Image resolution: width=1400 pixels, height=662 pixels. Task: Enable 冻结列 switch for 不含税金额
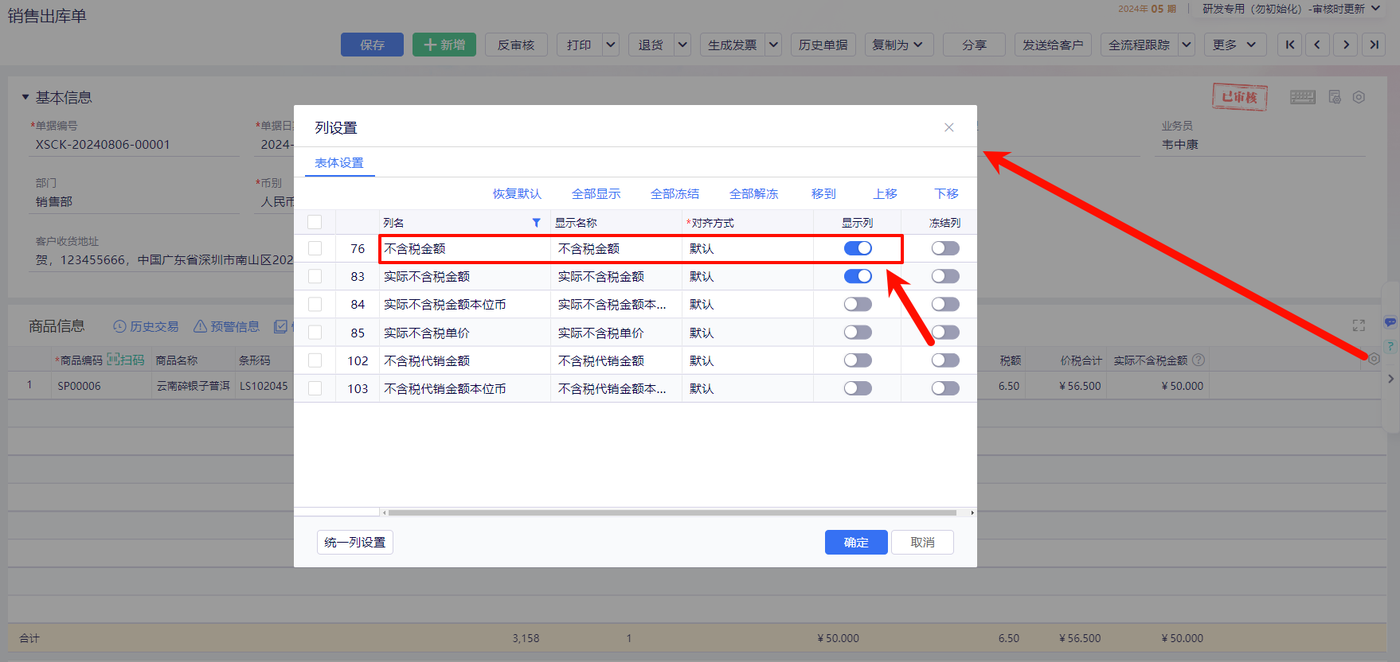coord(945,248)
